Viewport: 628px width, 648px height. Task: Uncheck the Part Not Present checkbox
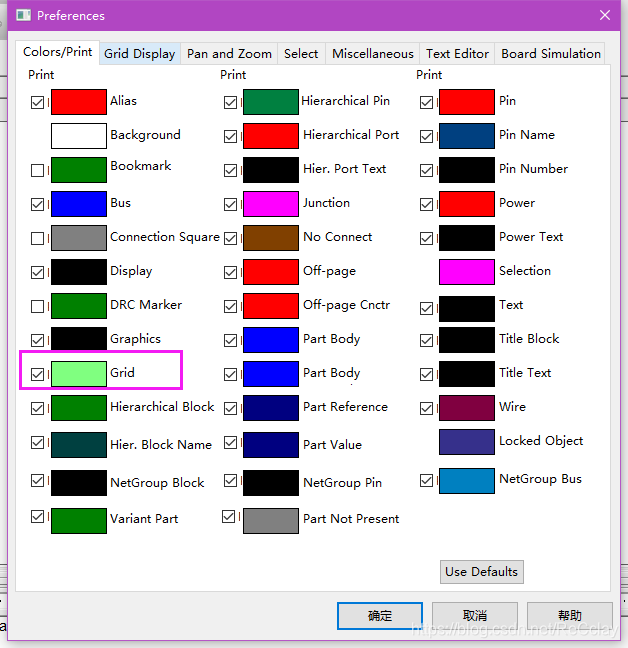point(228,517)
